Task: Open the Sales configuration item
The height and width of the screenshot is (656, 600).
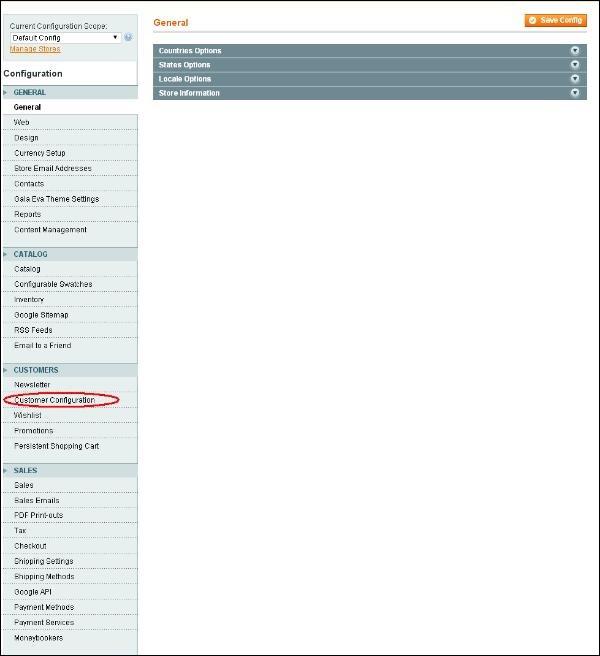Action: tap(23, 485)
